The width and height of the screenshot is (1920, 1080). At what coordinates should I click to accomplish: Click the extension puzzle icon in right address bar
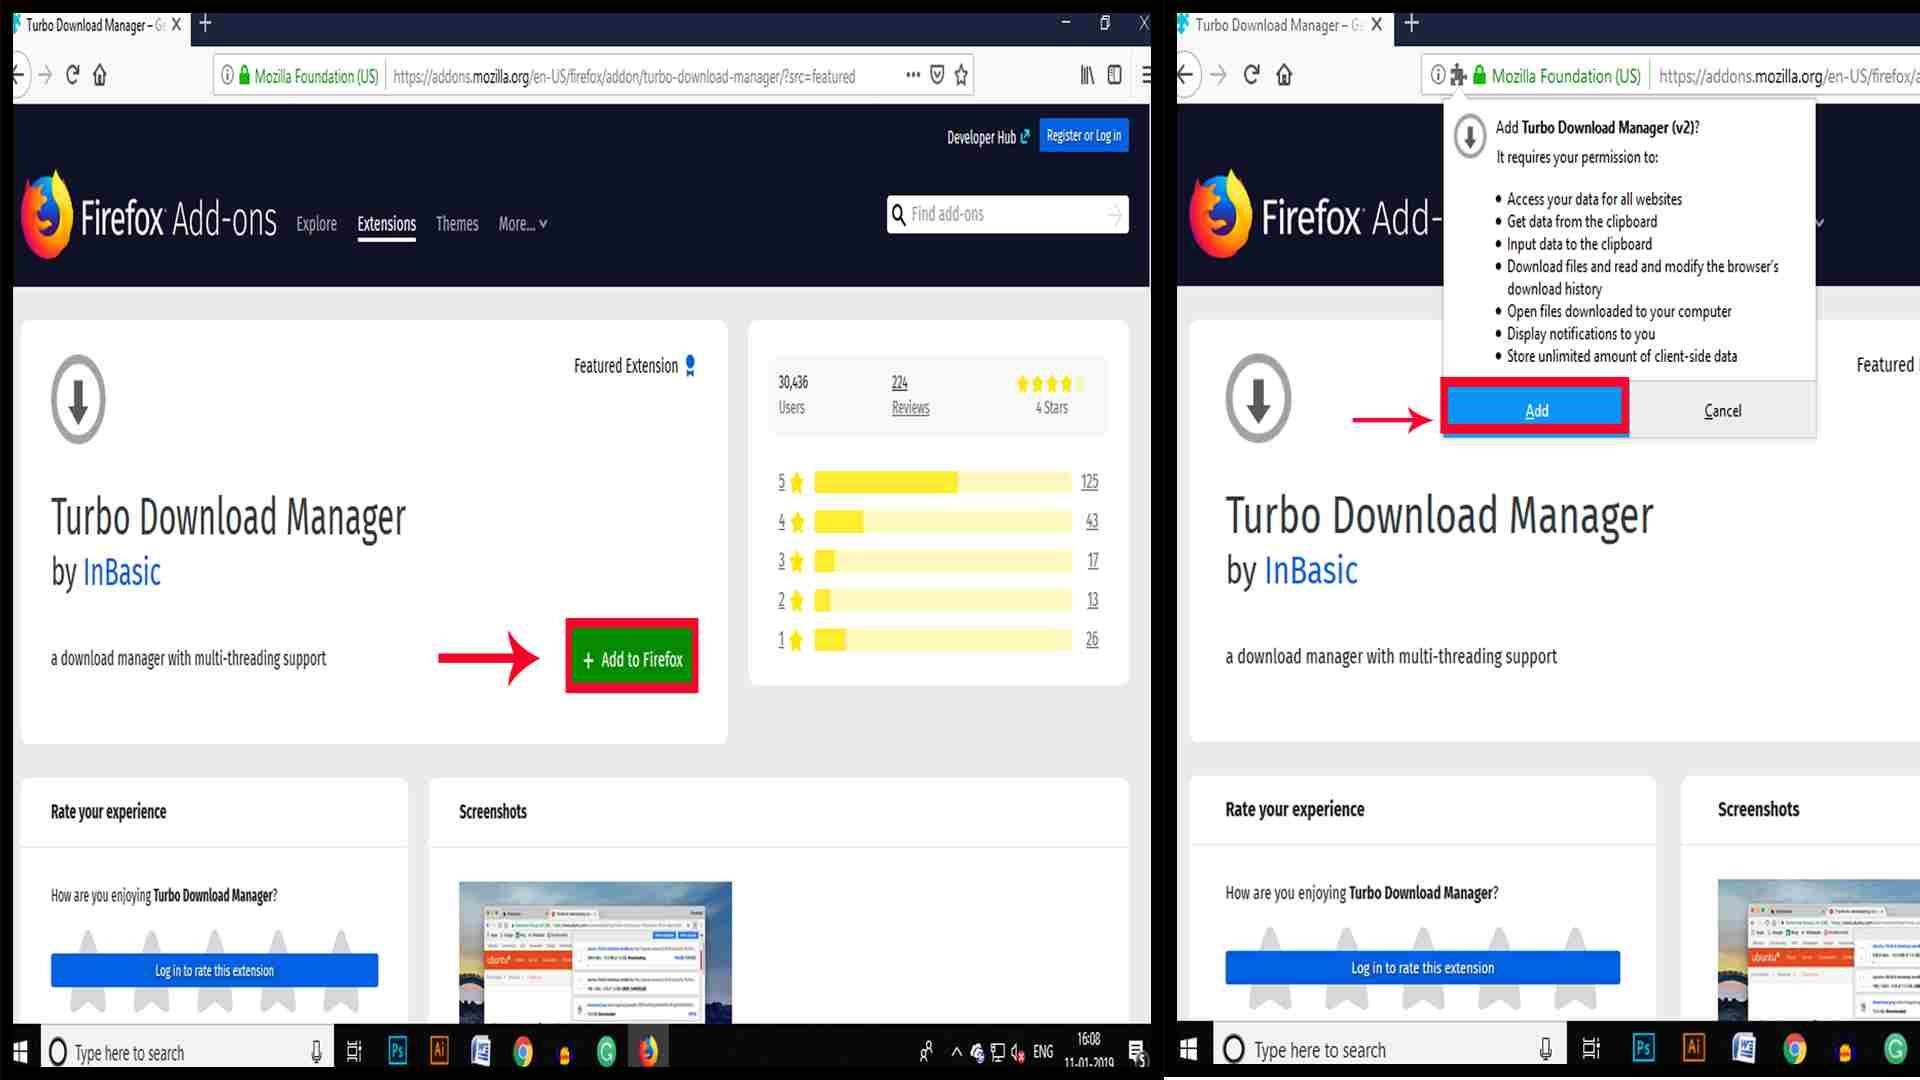[1459, 75]
